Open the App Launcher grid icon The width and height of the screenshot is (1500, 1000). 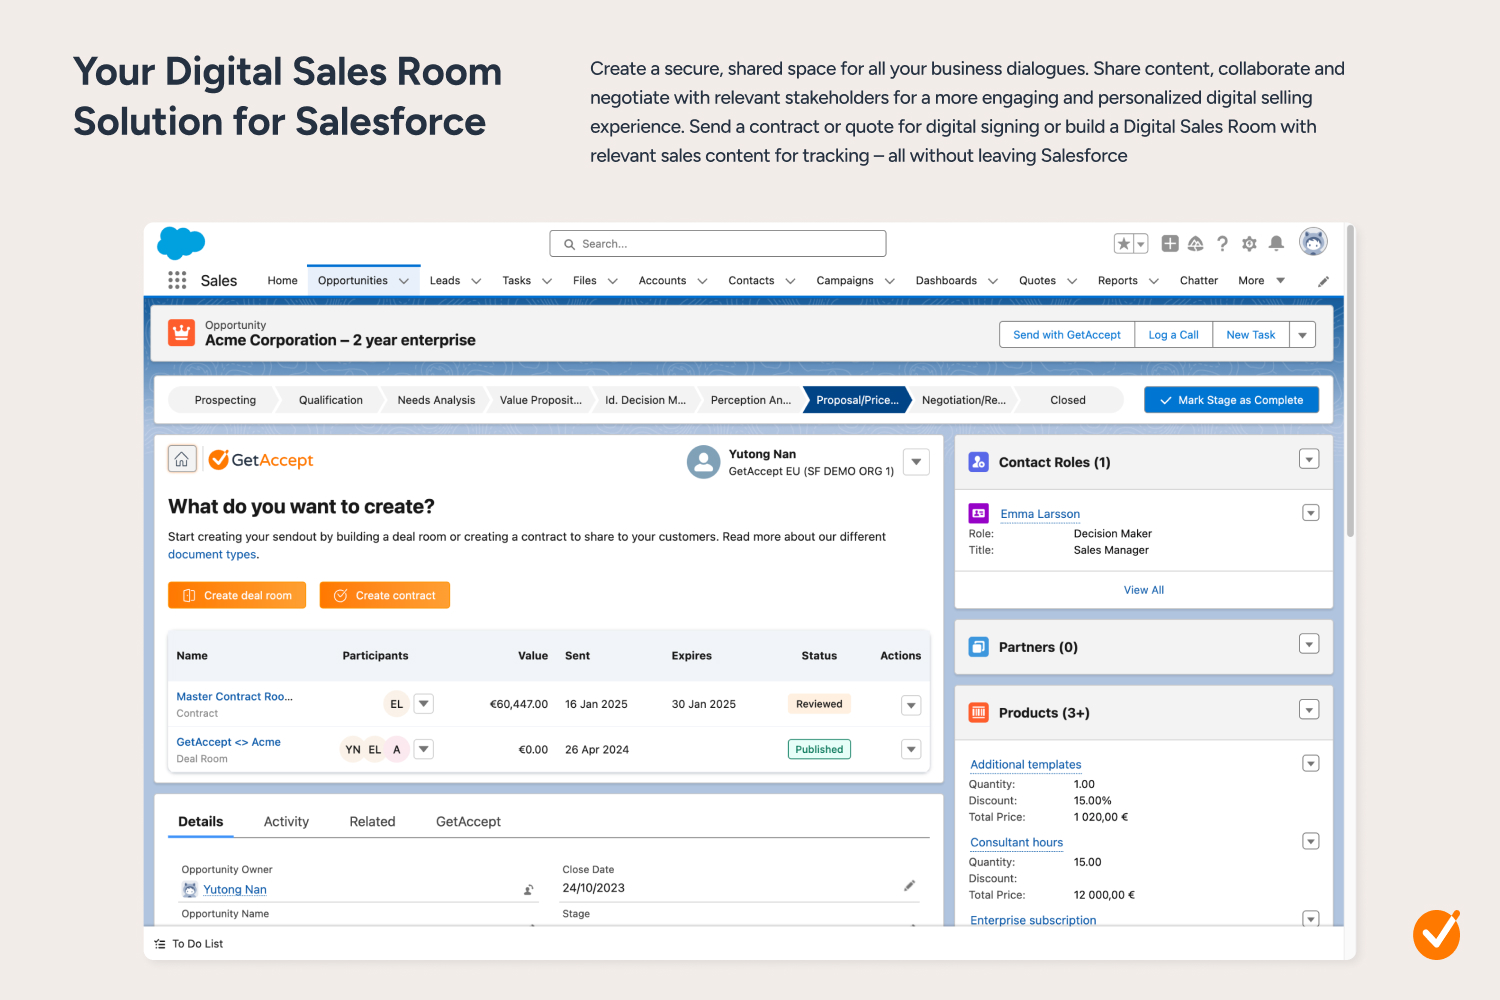(x=177, y=280)
